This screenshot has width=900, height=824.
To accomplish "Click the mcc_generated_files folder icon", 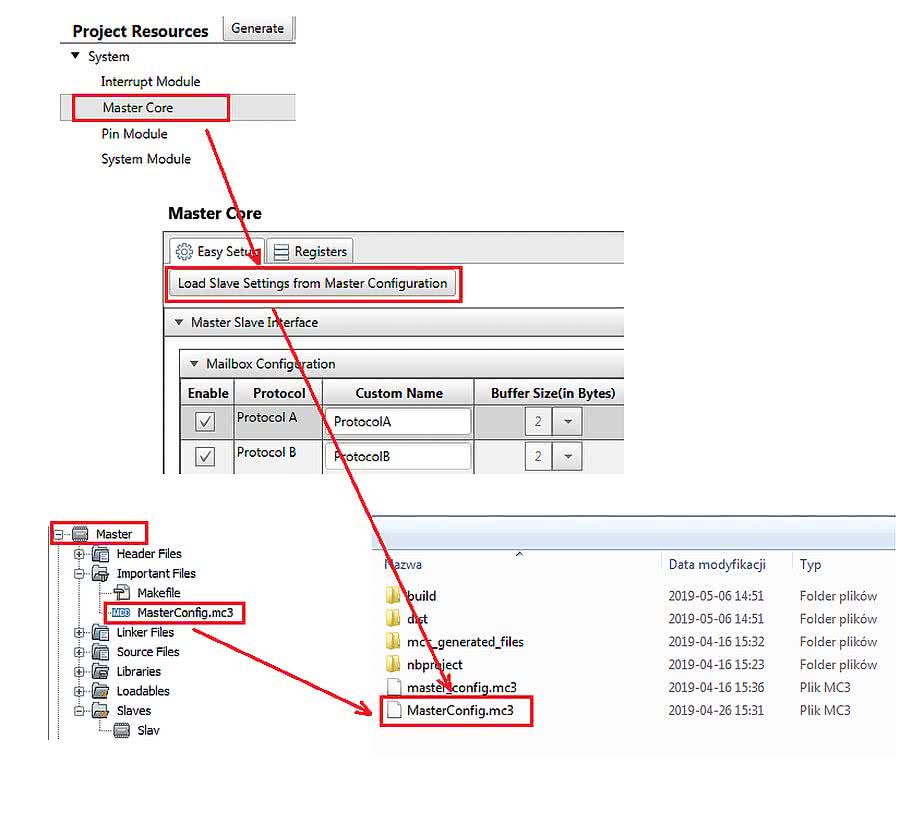I will click(393, 642).
